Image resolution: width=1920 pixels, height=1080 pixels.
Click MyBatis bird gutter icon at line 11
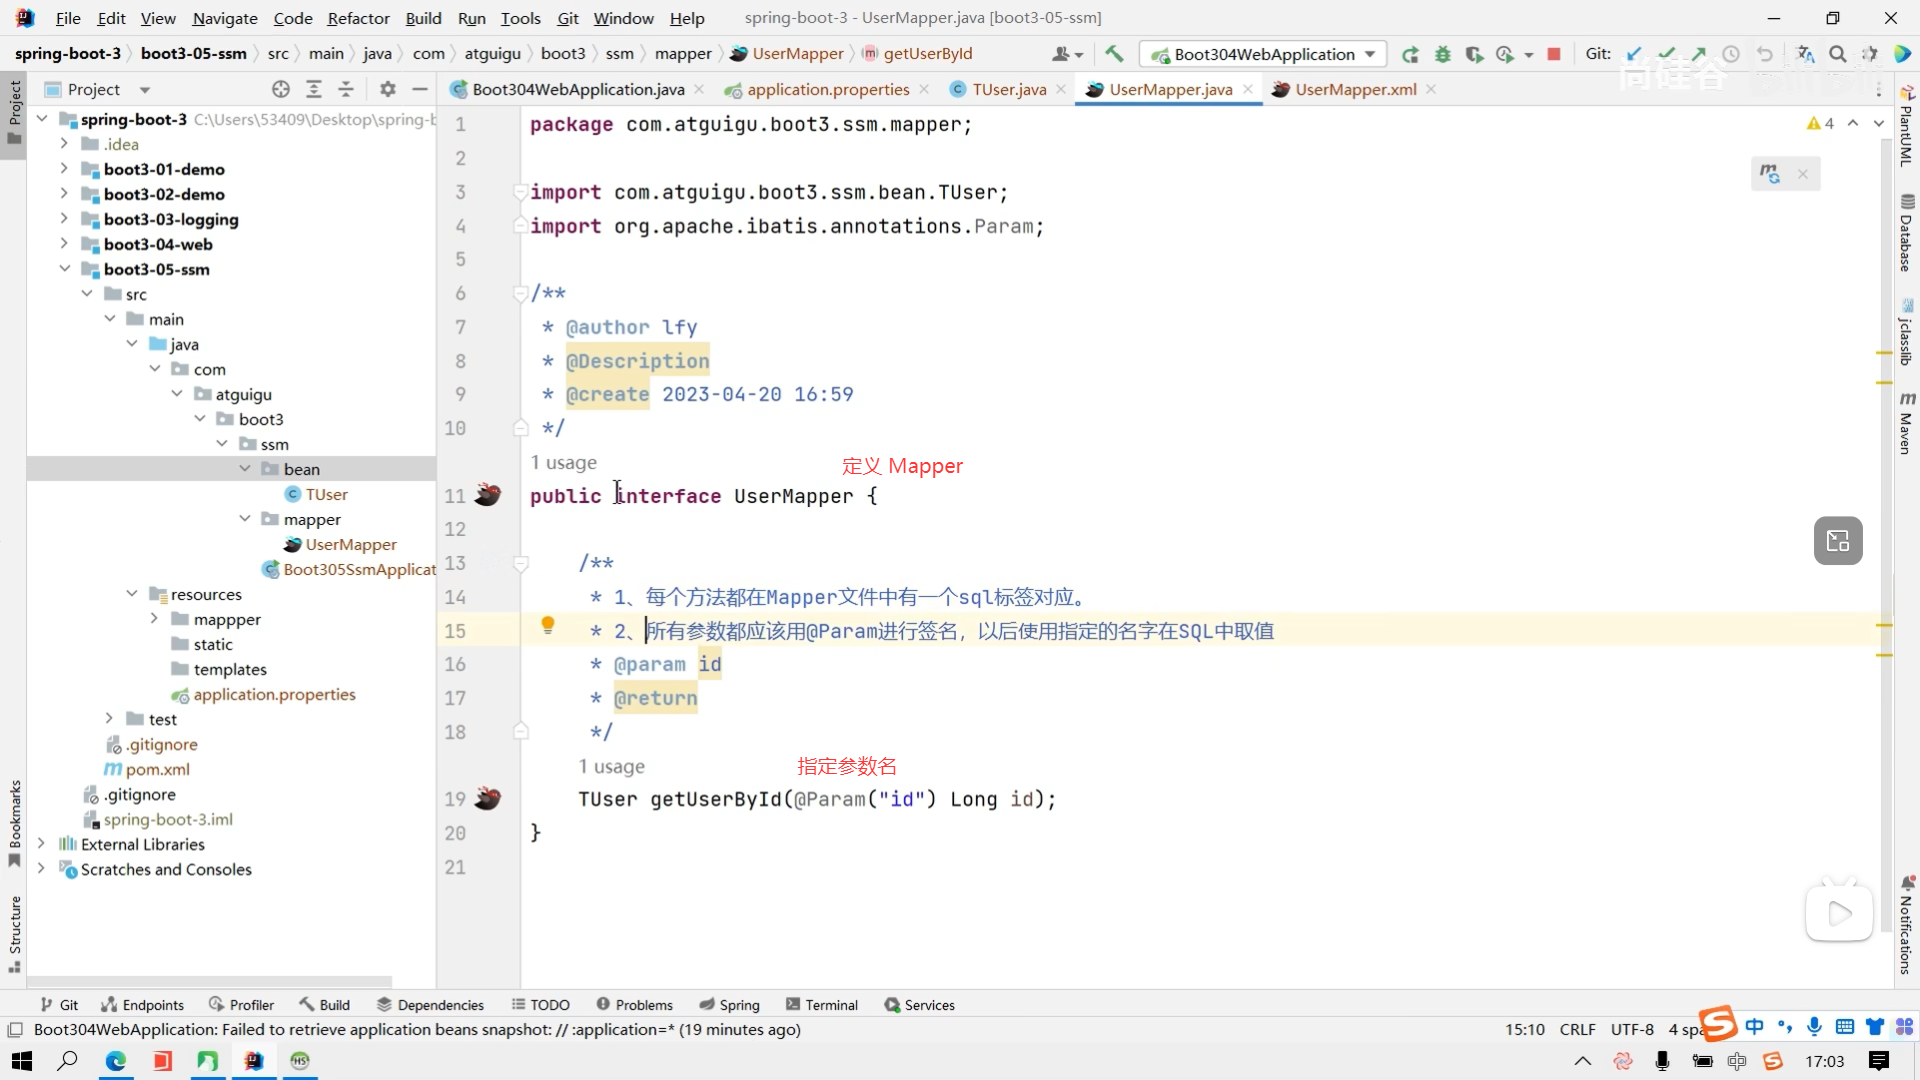point(487,495)
